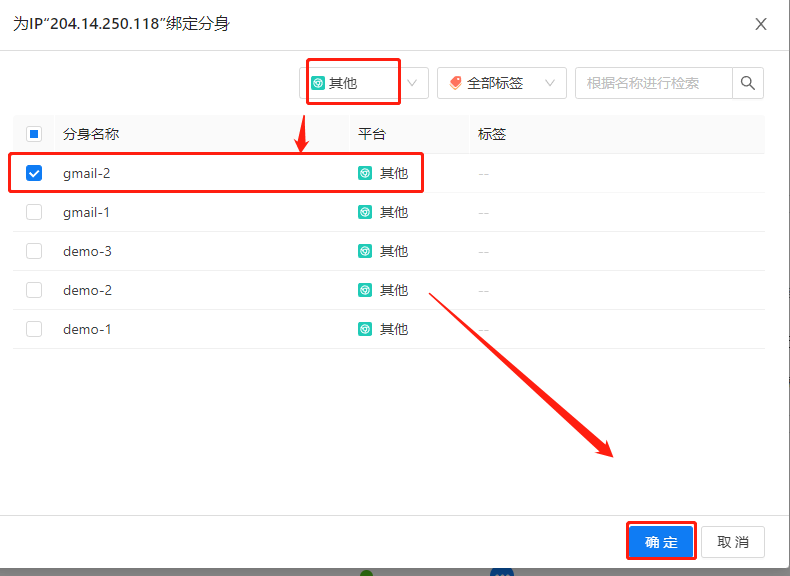Click the platform icon in gmail-2 row
The image size is (790, 576).
[365, 173]
